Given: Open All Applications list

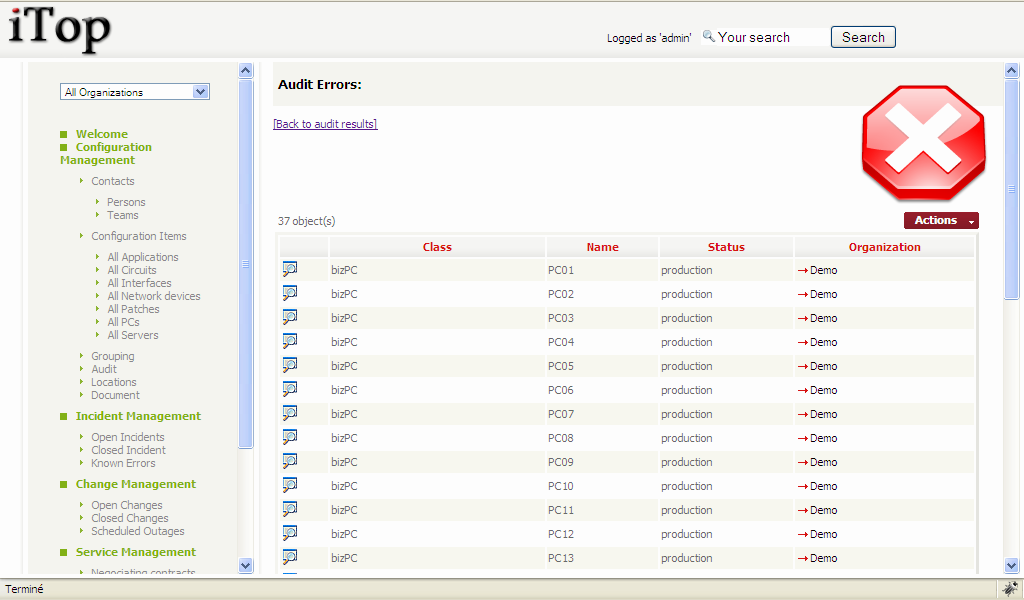Looking at the screenshot, I should click(142, 257).
